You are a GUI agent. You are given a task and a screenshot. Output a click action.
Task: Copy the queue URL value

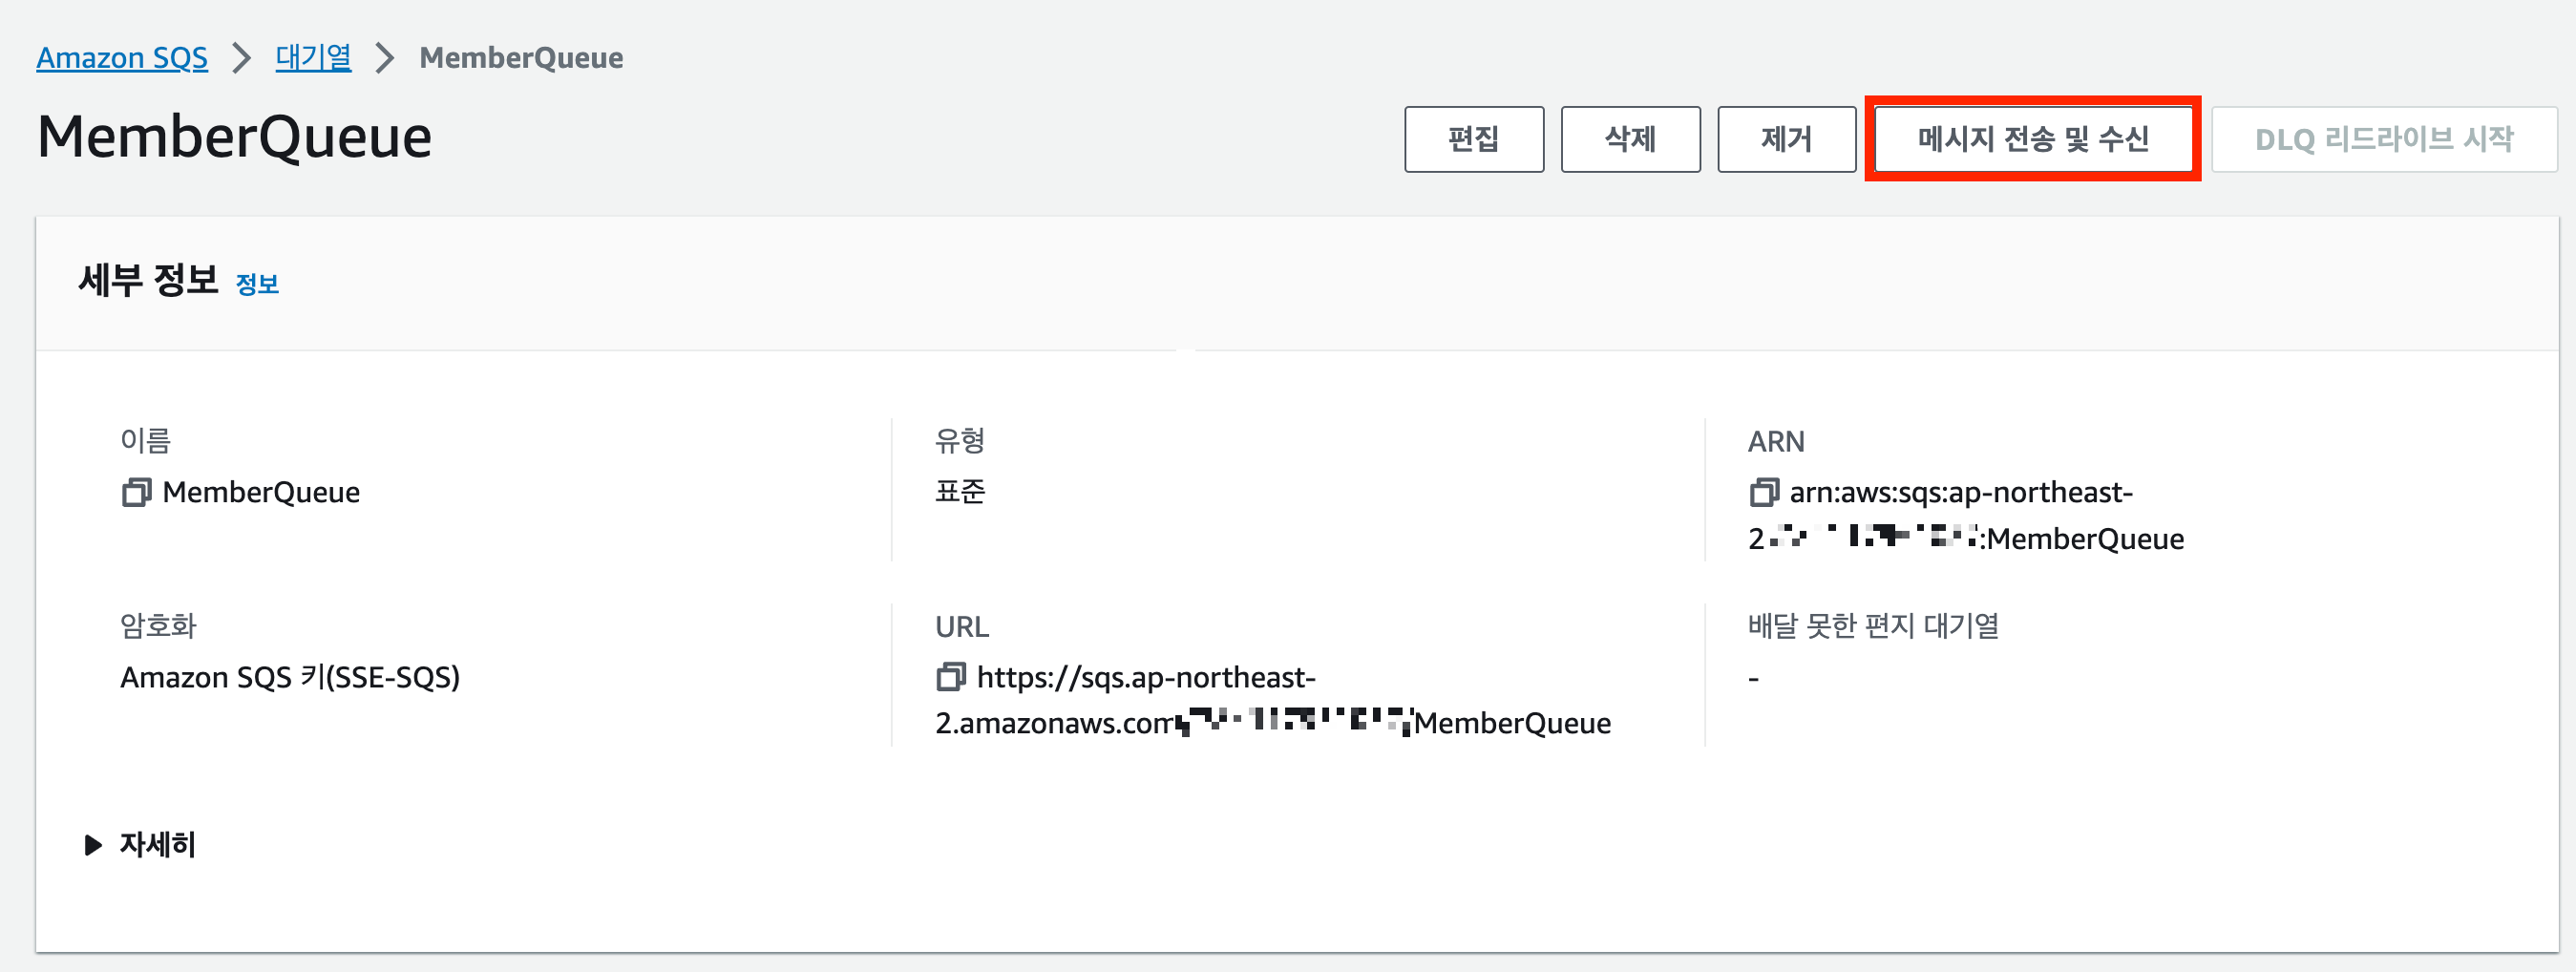pos(951,678)
